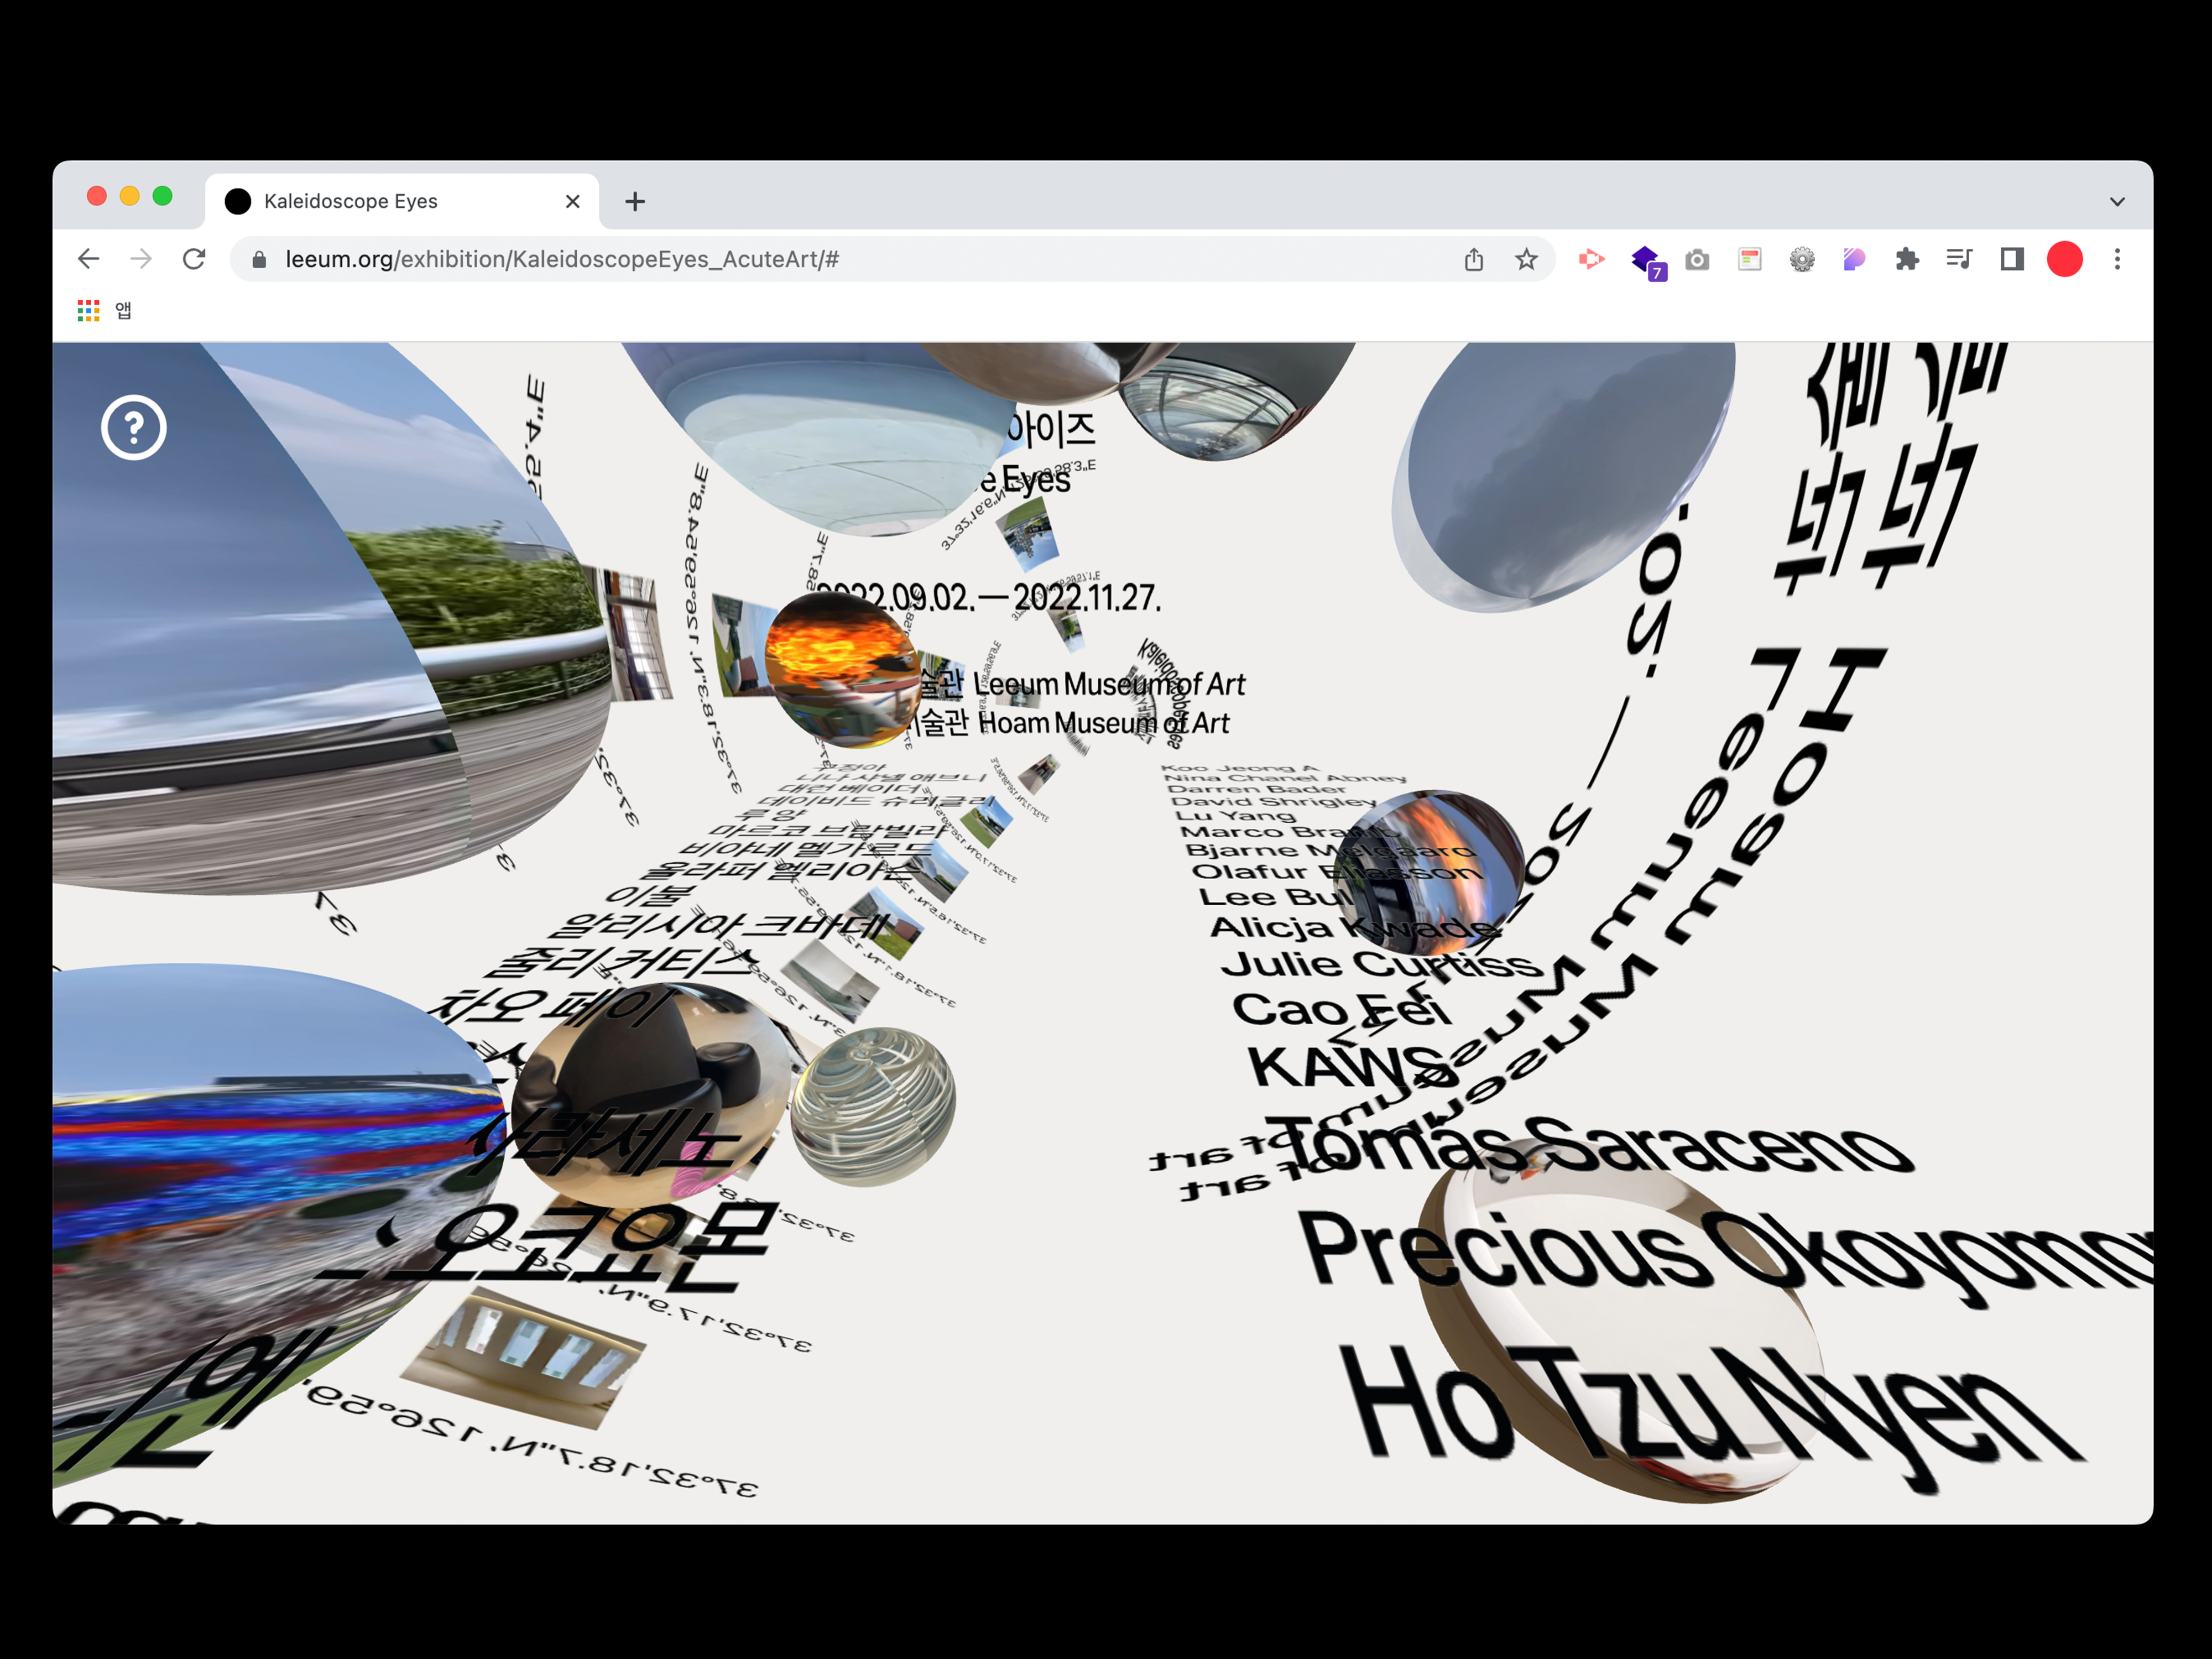Reload the page with refresh icon
Image resolution: width=2212 pixels, height=1659 pixels.
(194, 259)
